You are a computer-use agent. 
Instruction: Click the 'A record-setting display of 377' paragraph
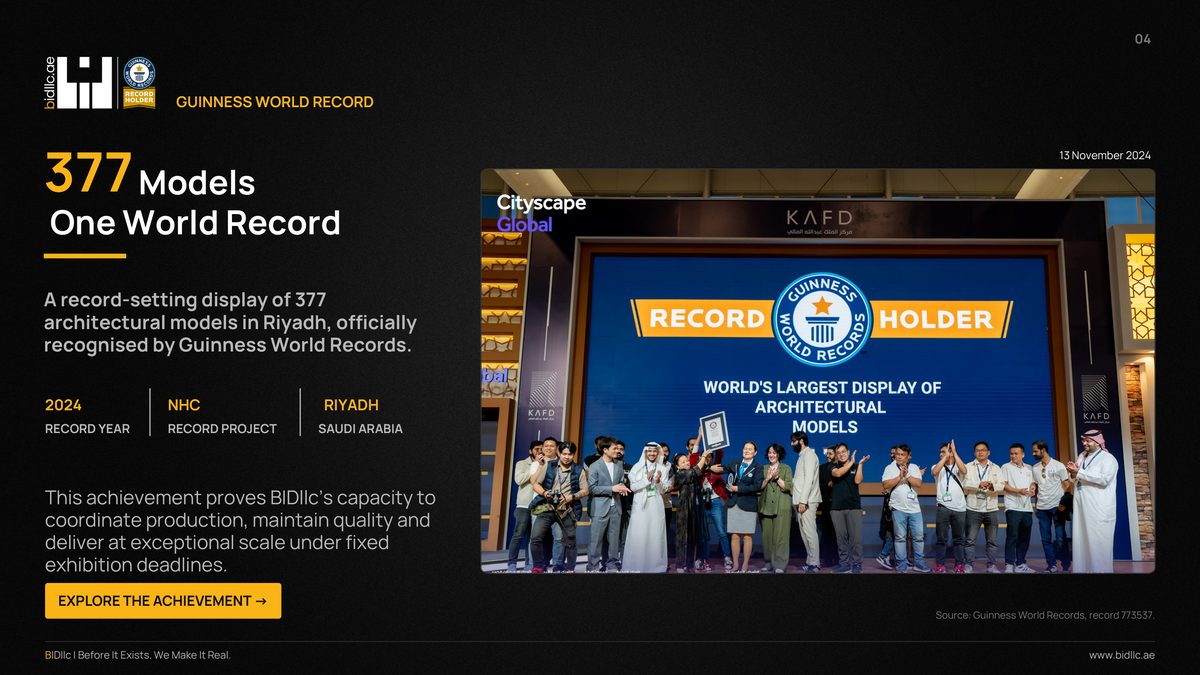click(231, 322)
